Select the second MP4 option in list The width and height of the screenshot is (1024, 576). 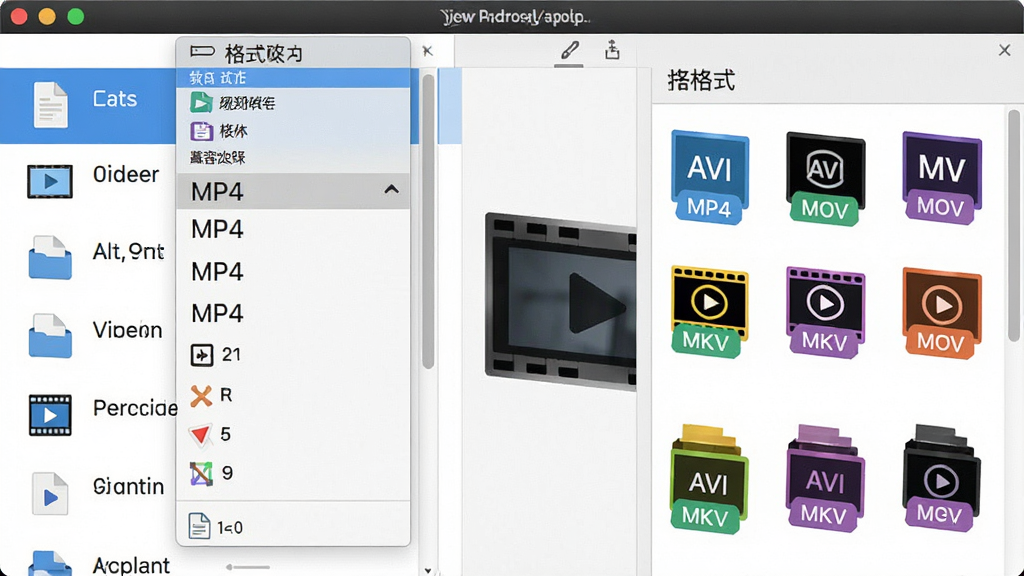tap(293, 271)
